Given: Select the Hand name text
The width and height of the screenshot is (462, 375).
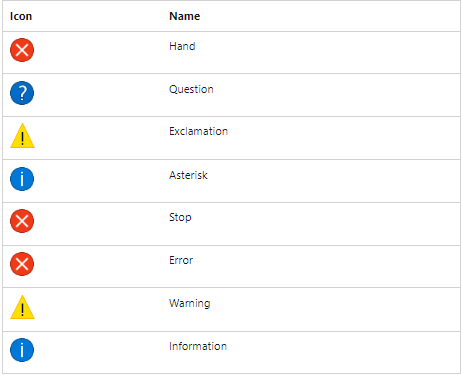Looking at the screenshot, I should point(182,46).
